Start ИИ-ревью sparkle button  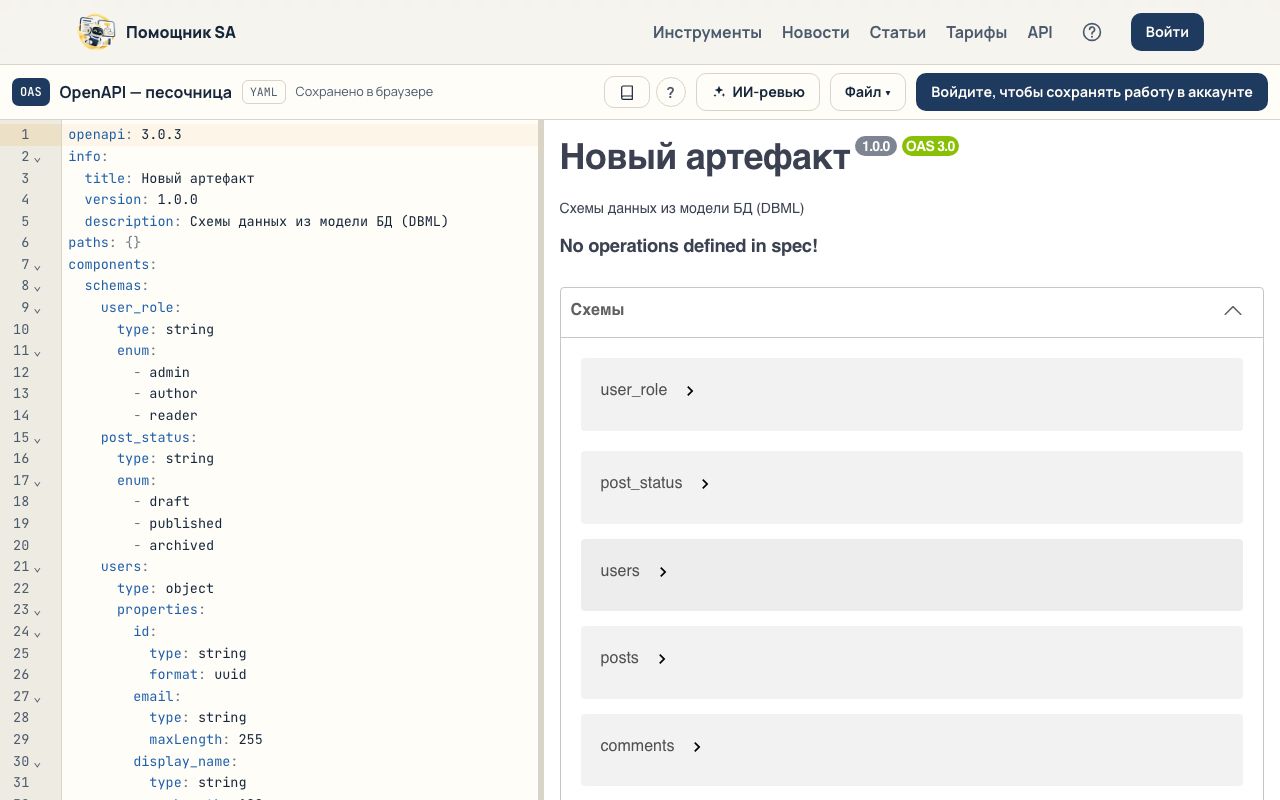(758, 92)
